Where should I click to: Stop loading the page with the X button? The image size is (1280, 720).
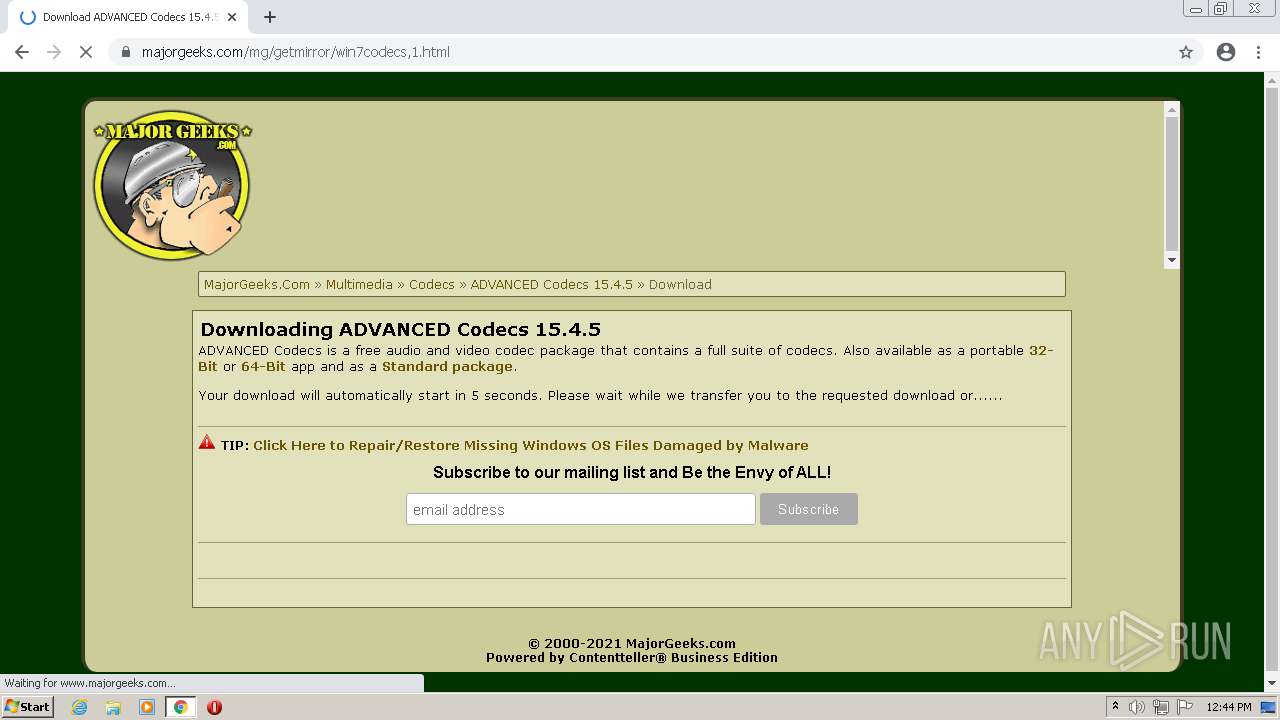click(x=86, y=52)
